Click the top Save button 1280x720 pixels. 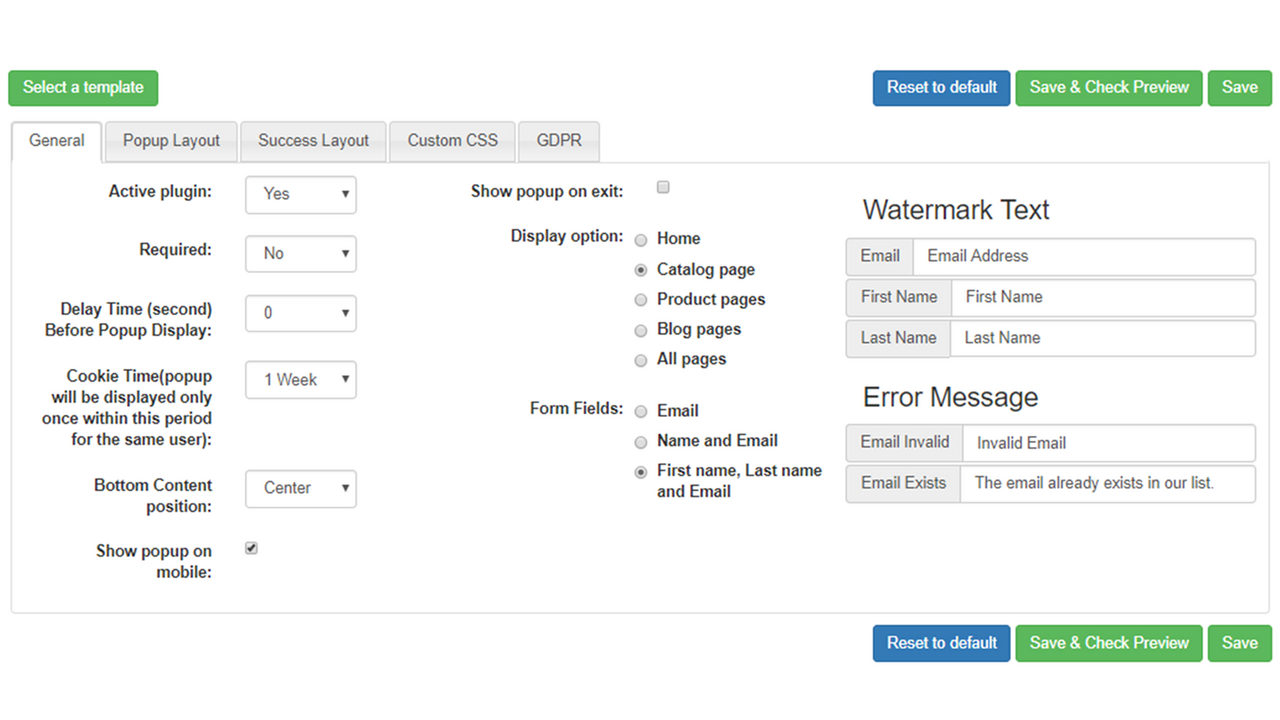[x=1240, y=88]
